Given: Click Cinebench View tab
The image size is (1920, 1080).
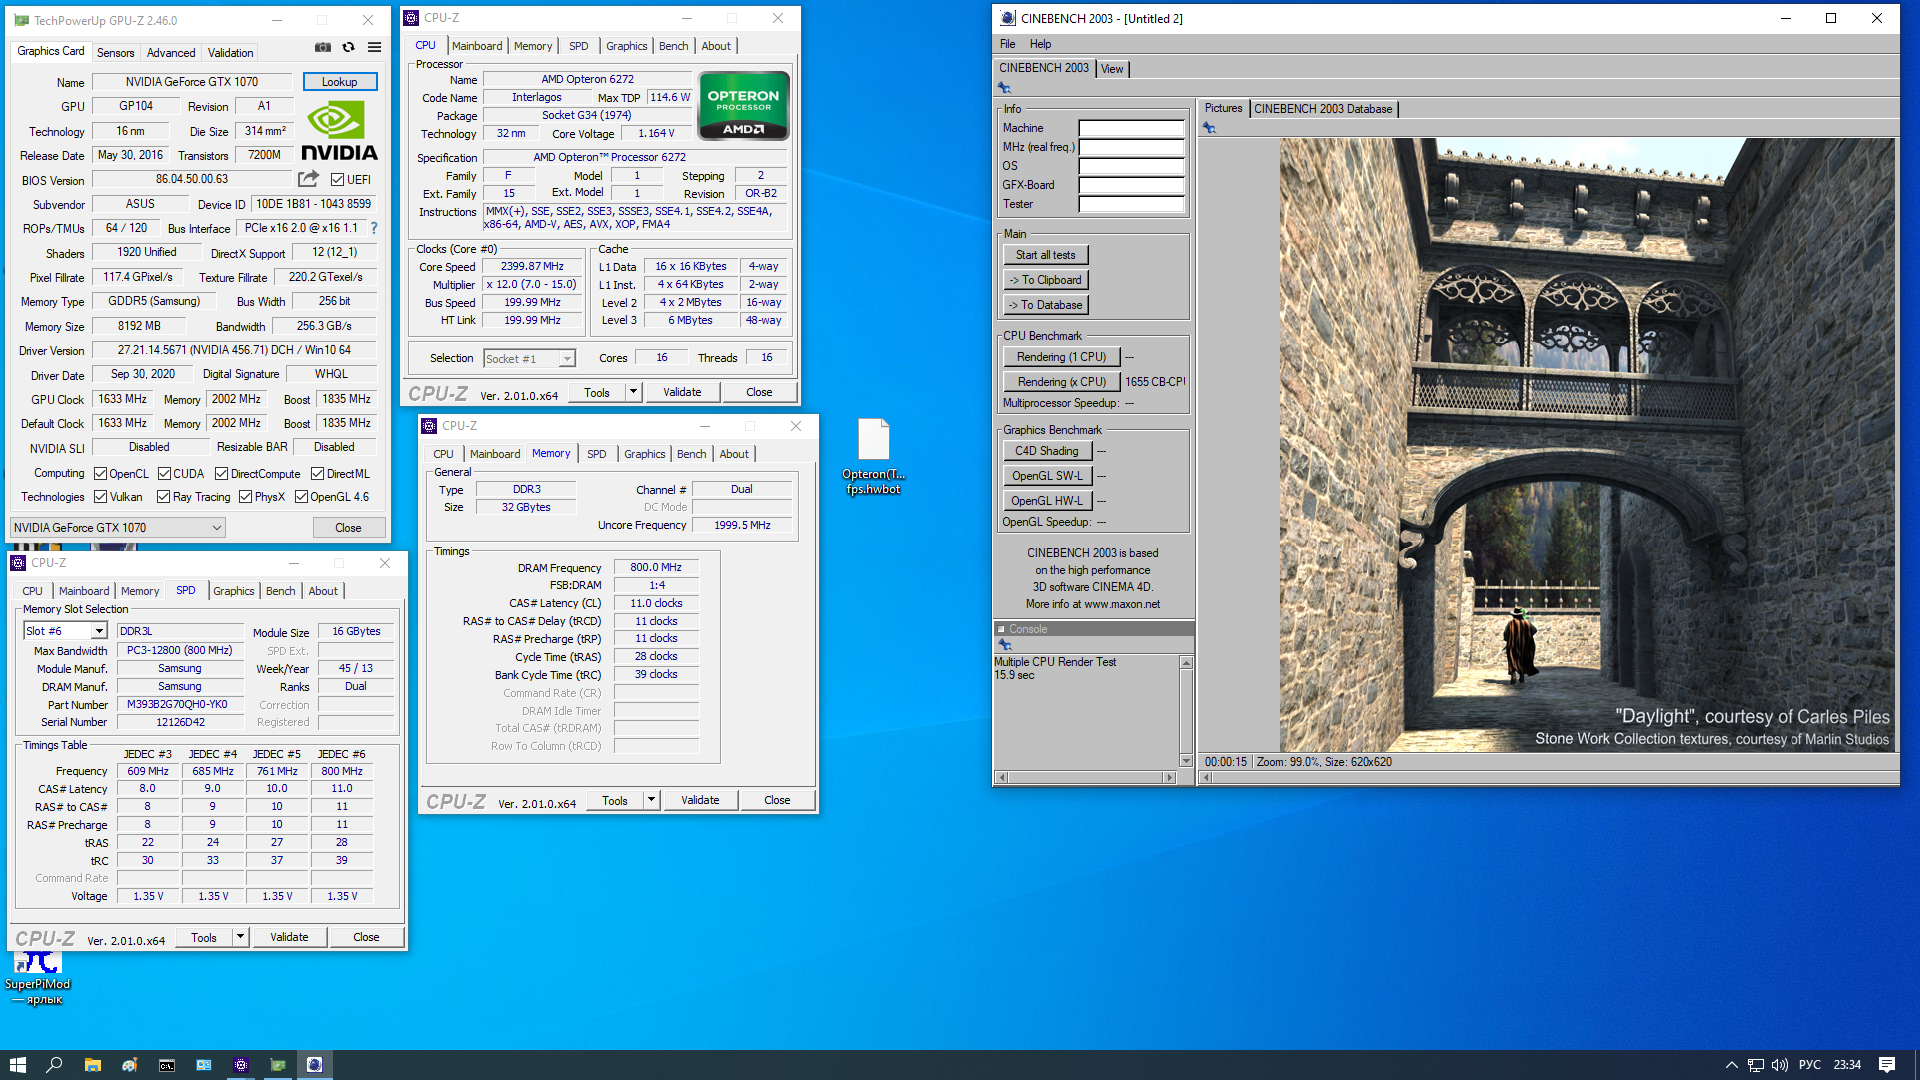Looking at the screenshot, I should 1112,69.
